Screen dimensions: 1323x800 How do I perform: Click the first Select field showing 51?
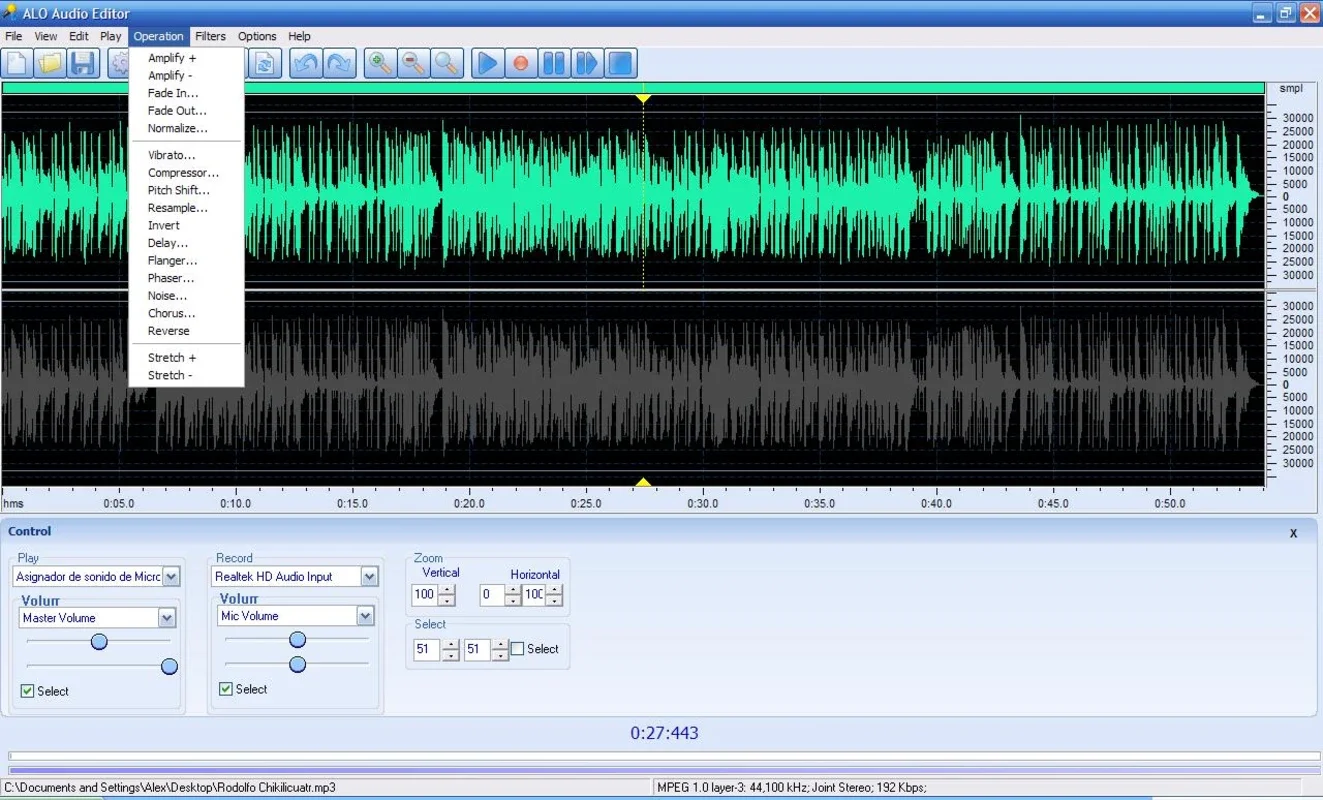426,650
